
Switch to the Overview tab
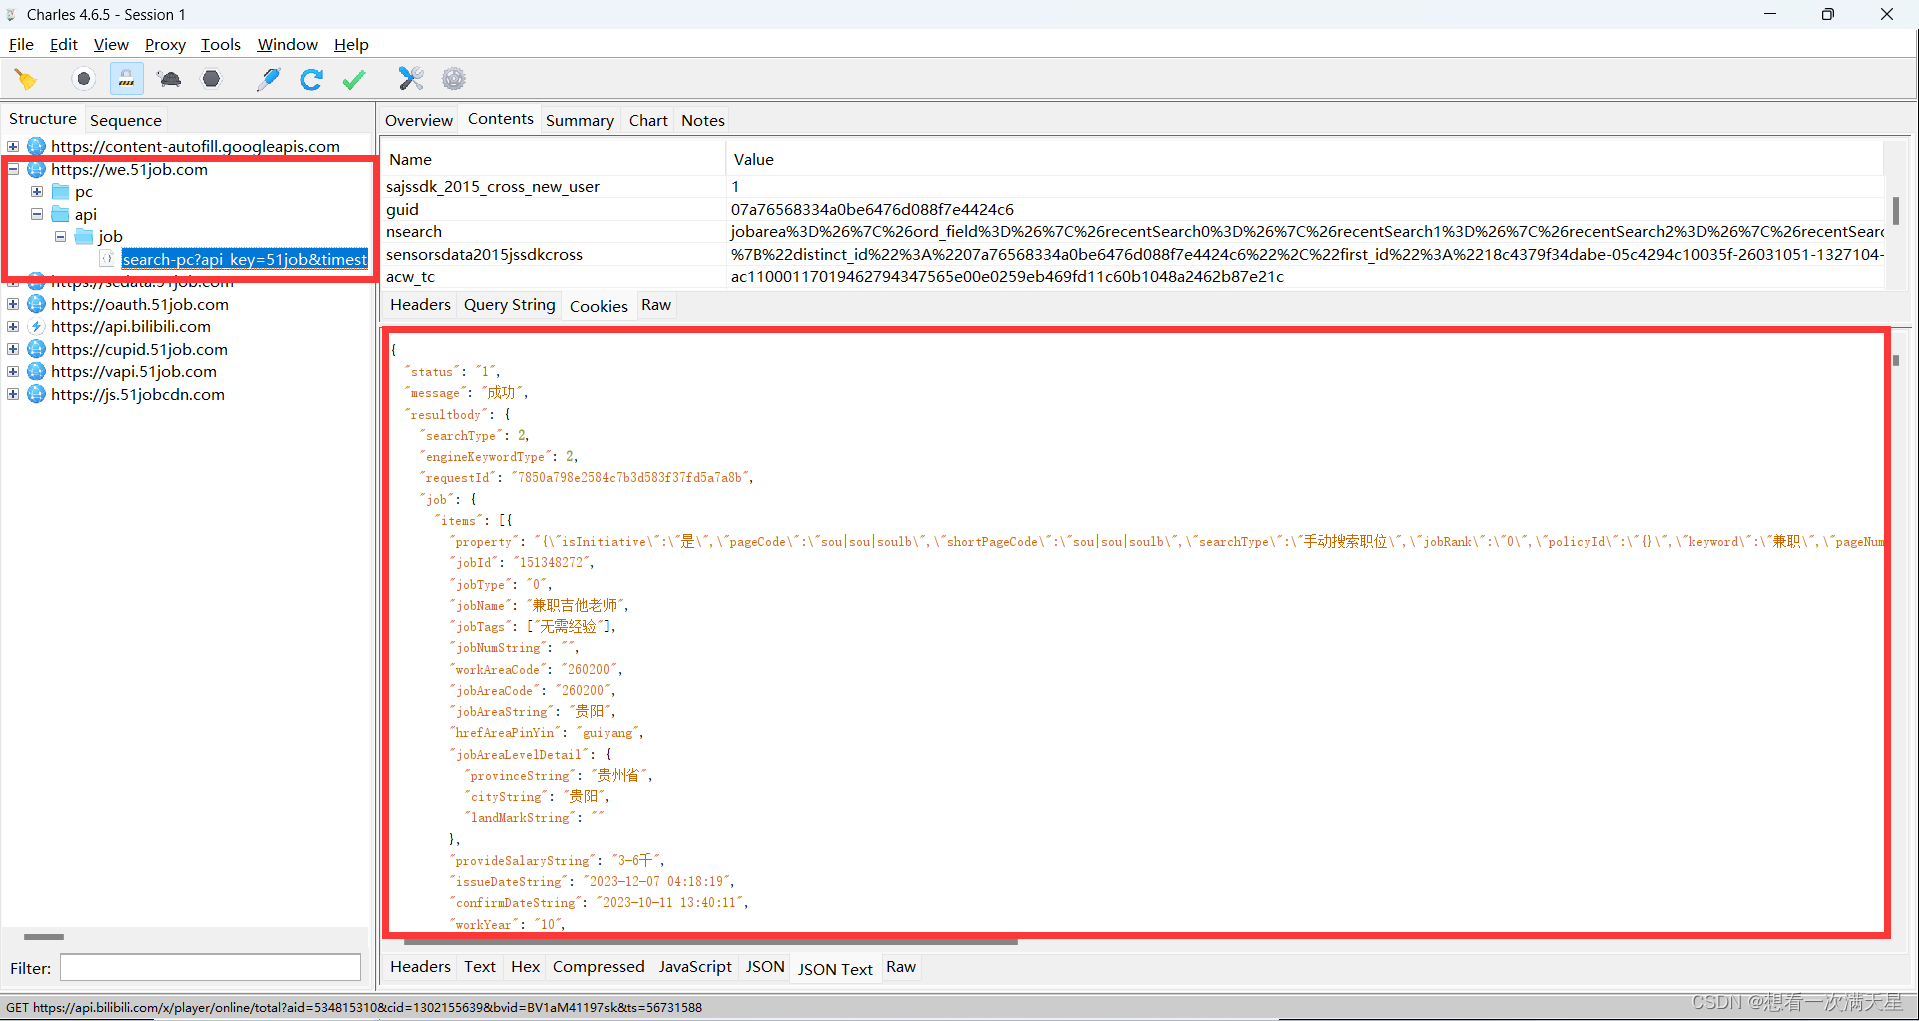[419, 120]
